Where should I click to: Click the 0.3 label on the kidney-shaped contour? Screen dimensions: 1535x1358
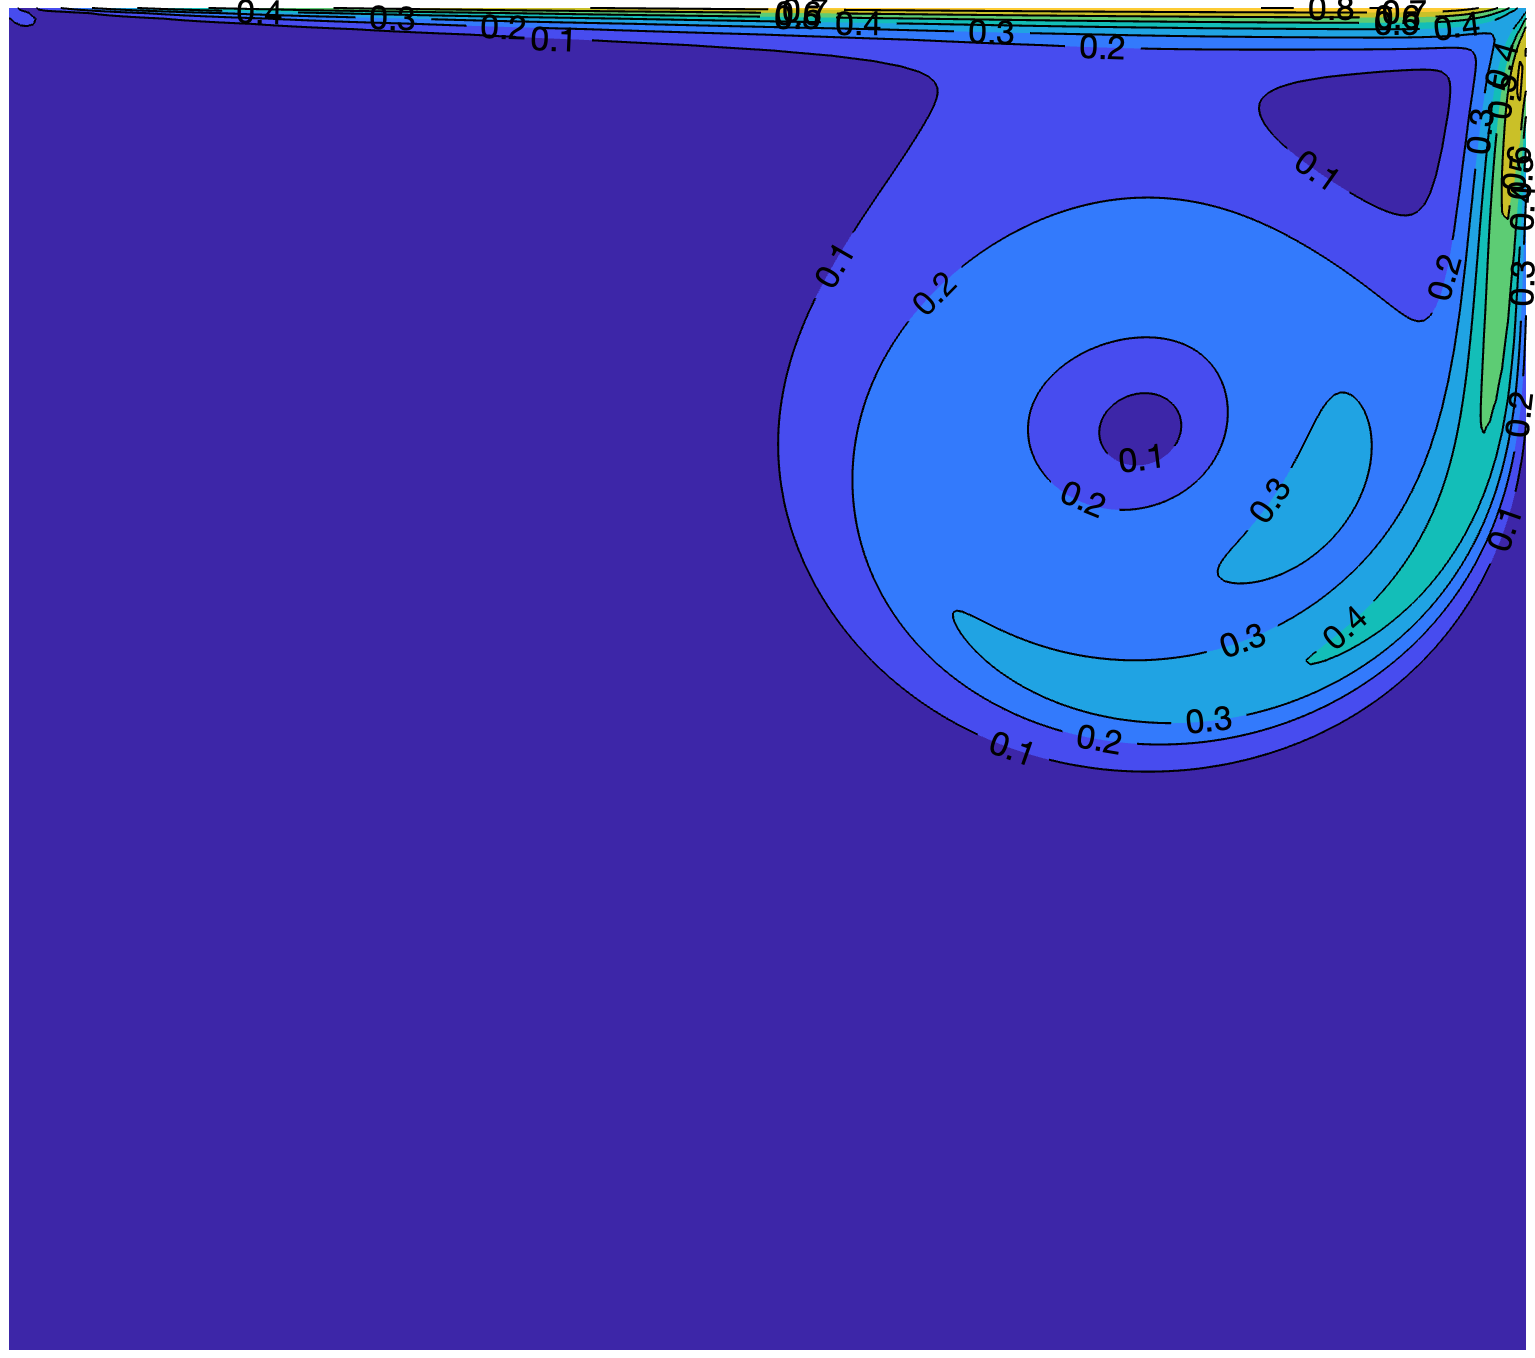coord(1272,501)
